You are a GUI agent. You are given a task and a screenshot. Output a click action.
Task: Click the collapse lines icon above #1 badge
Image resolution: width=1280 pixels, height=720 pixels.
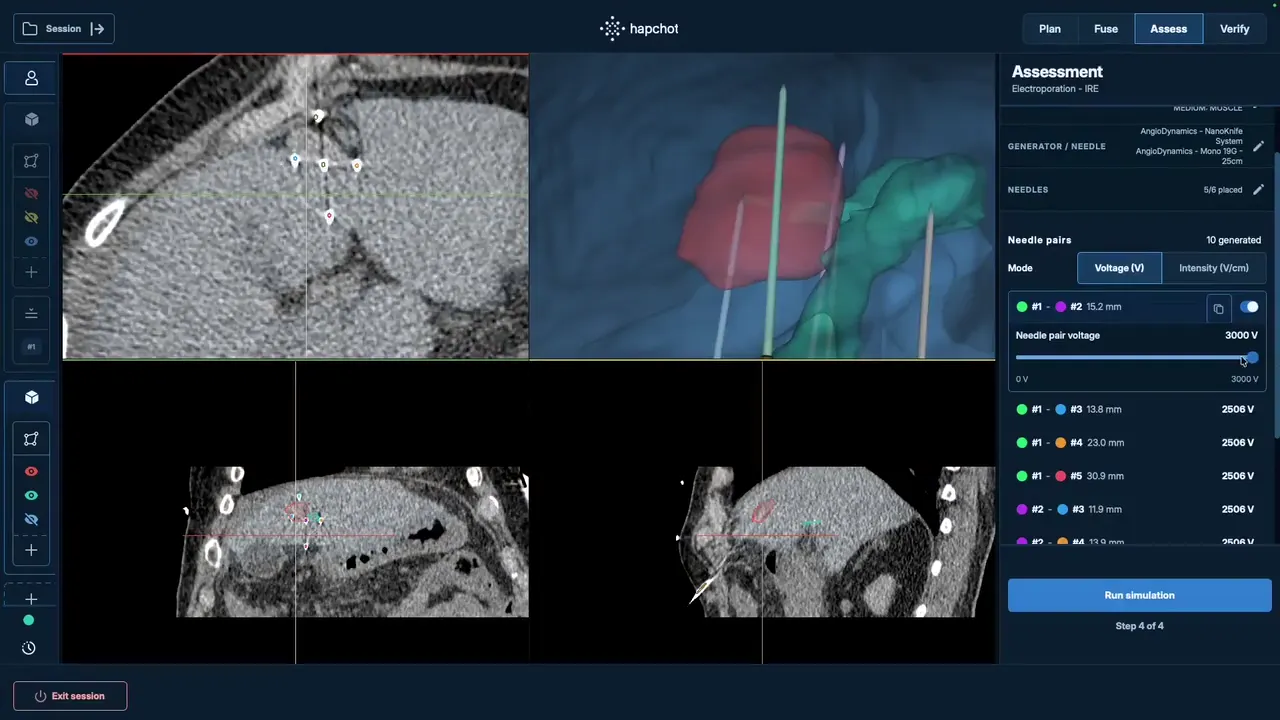31,314
